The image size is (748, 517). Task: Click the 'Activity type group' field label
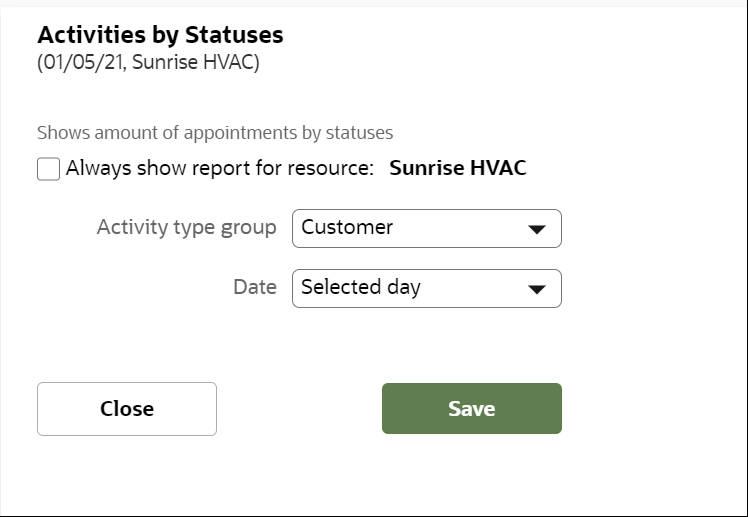[x=186, y=227]
